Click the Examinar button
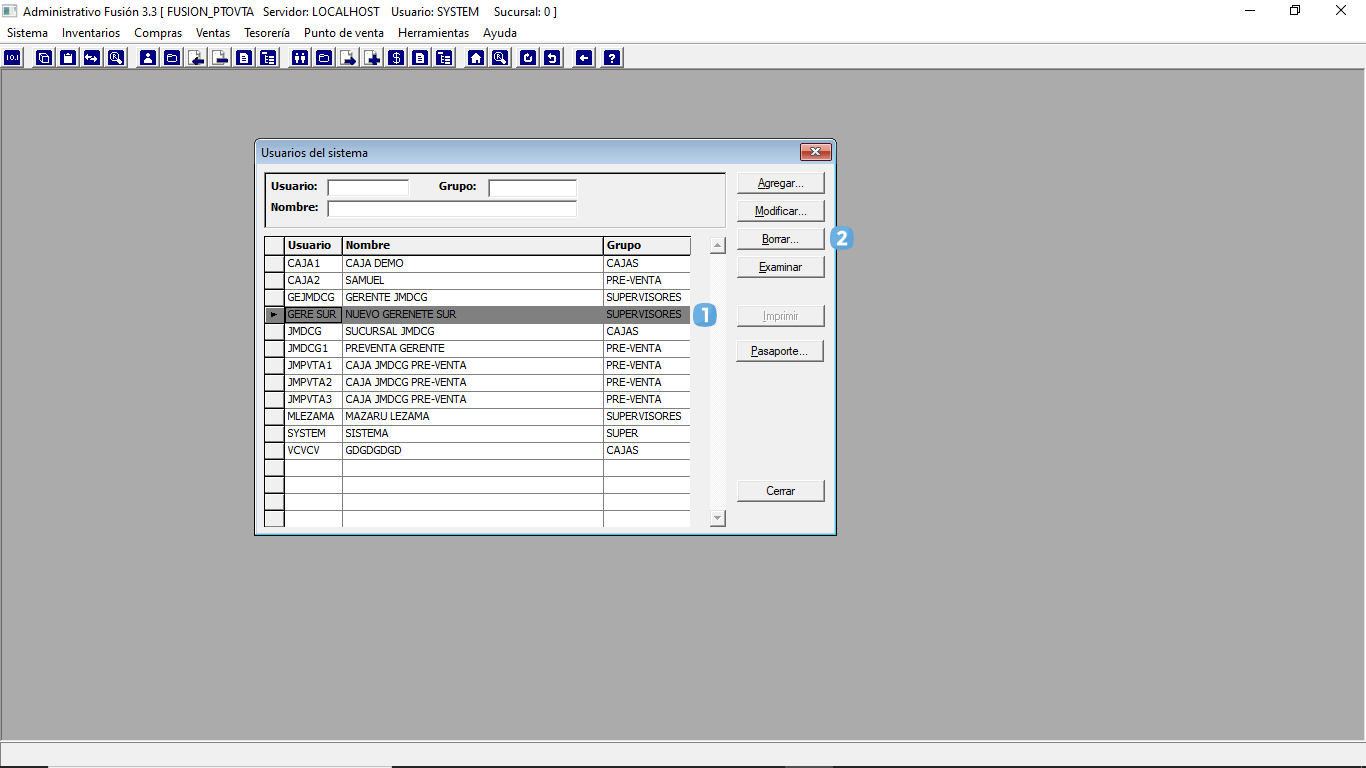 pyautogui.click(x=781, y=267)
